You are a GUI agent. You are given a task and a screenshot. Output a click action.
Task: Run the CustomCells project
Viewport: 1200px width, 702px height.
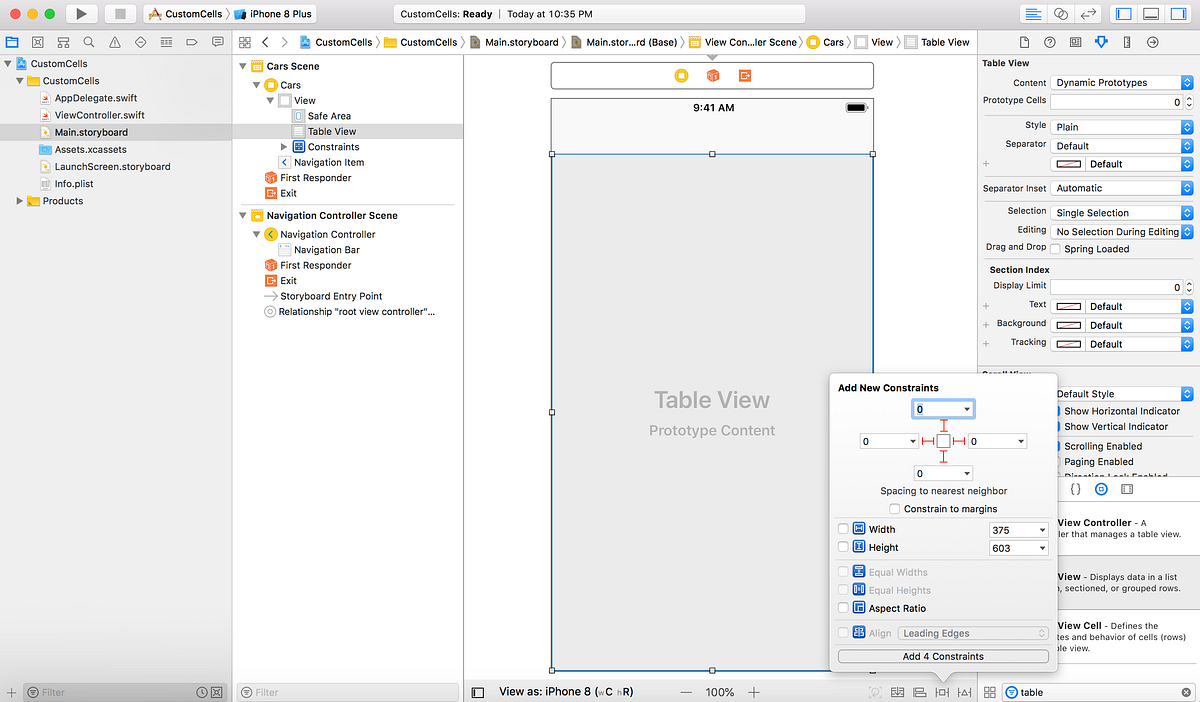click(x=81, y=13)
